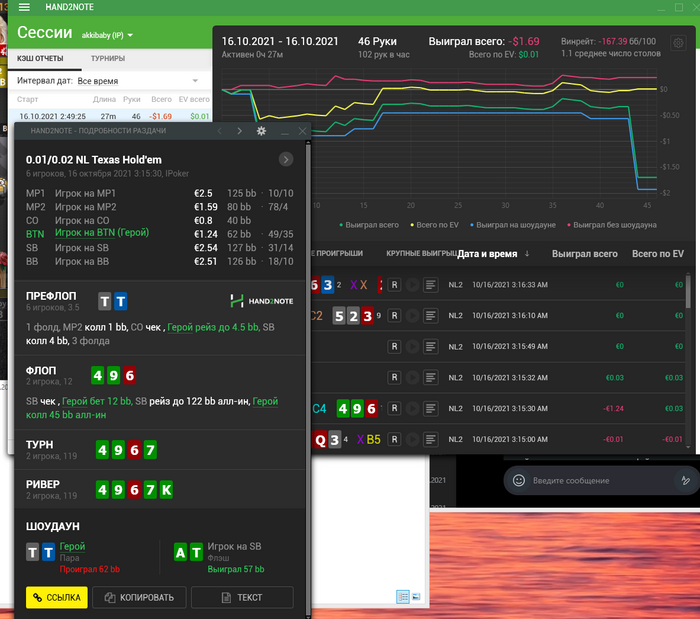The height and width of the screenshot is (619, 700).
Task: Play the 3:16:33 AM hand
Action: tap(412, 285)
